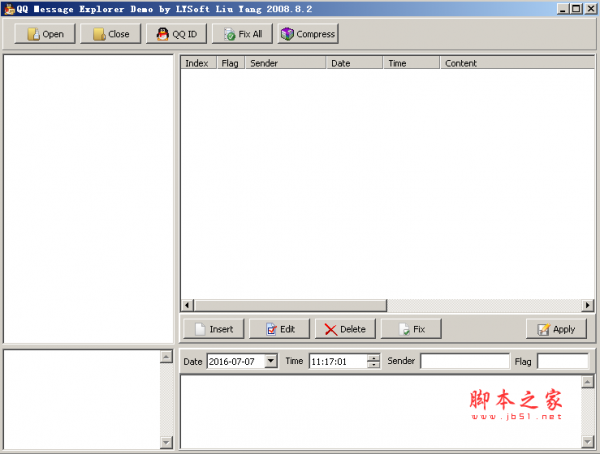Viewport: 600px width, 454px height.
Task: Click the Delete message button with red X
Action: [x=345, y=329]
